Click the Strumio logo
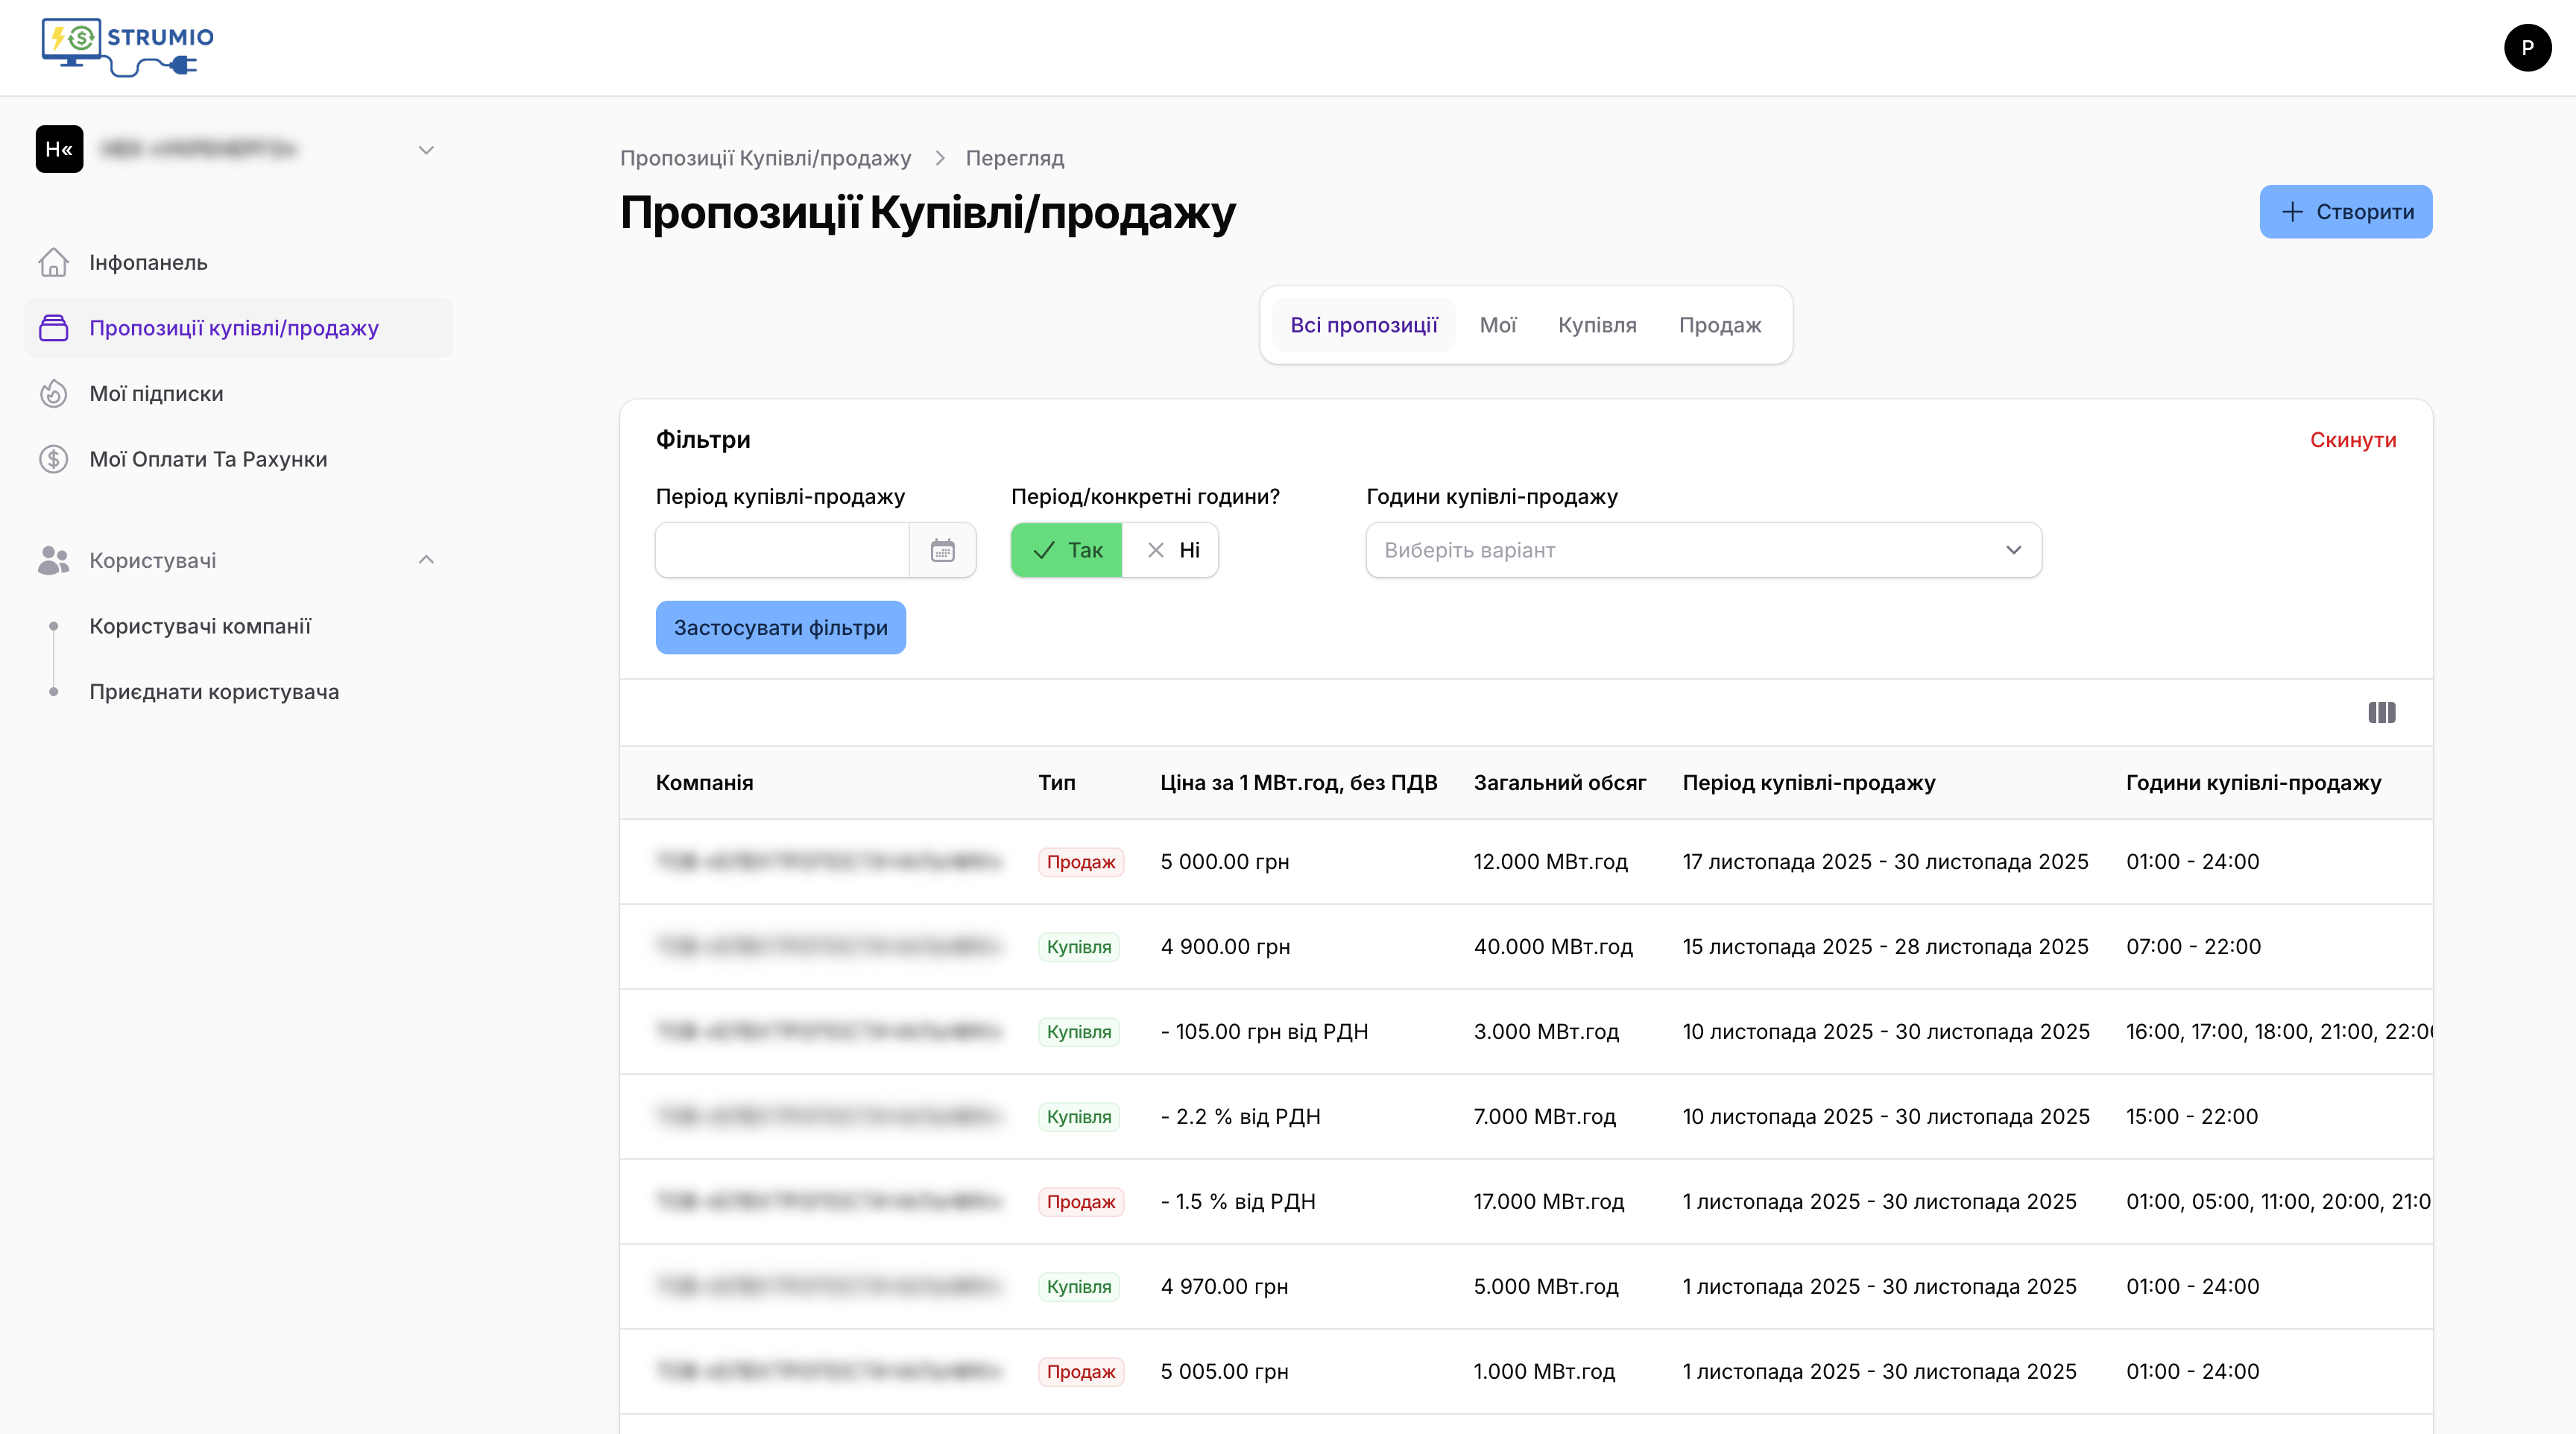2576x1434 pixels. (127, 46)
